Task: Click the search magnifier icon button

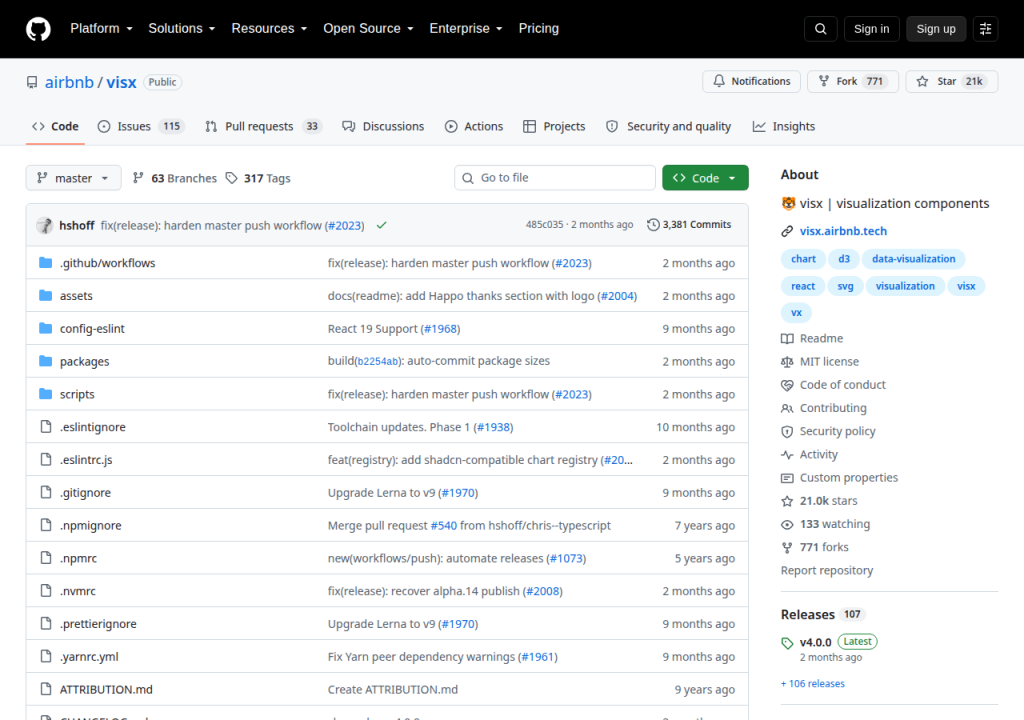Action: (x=820, y=29)
